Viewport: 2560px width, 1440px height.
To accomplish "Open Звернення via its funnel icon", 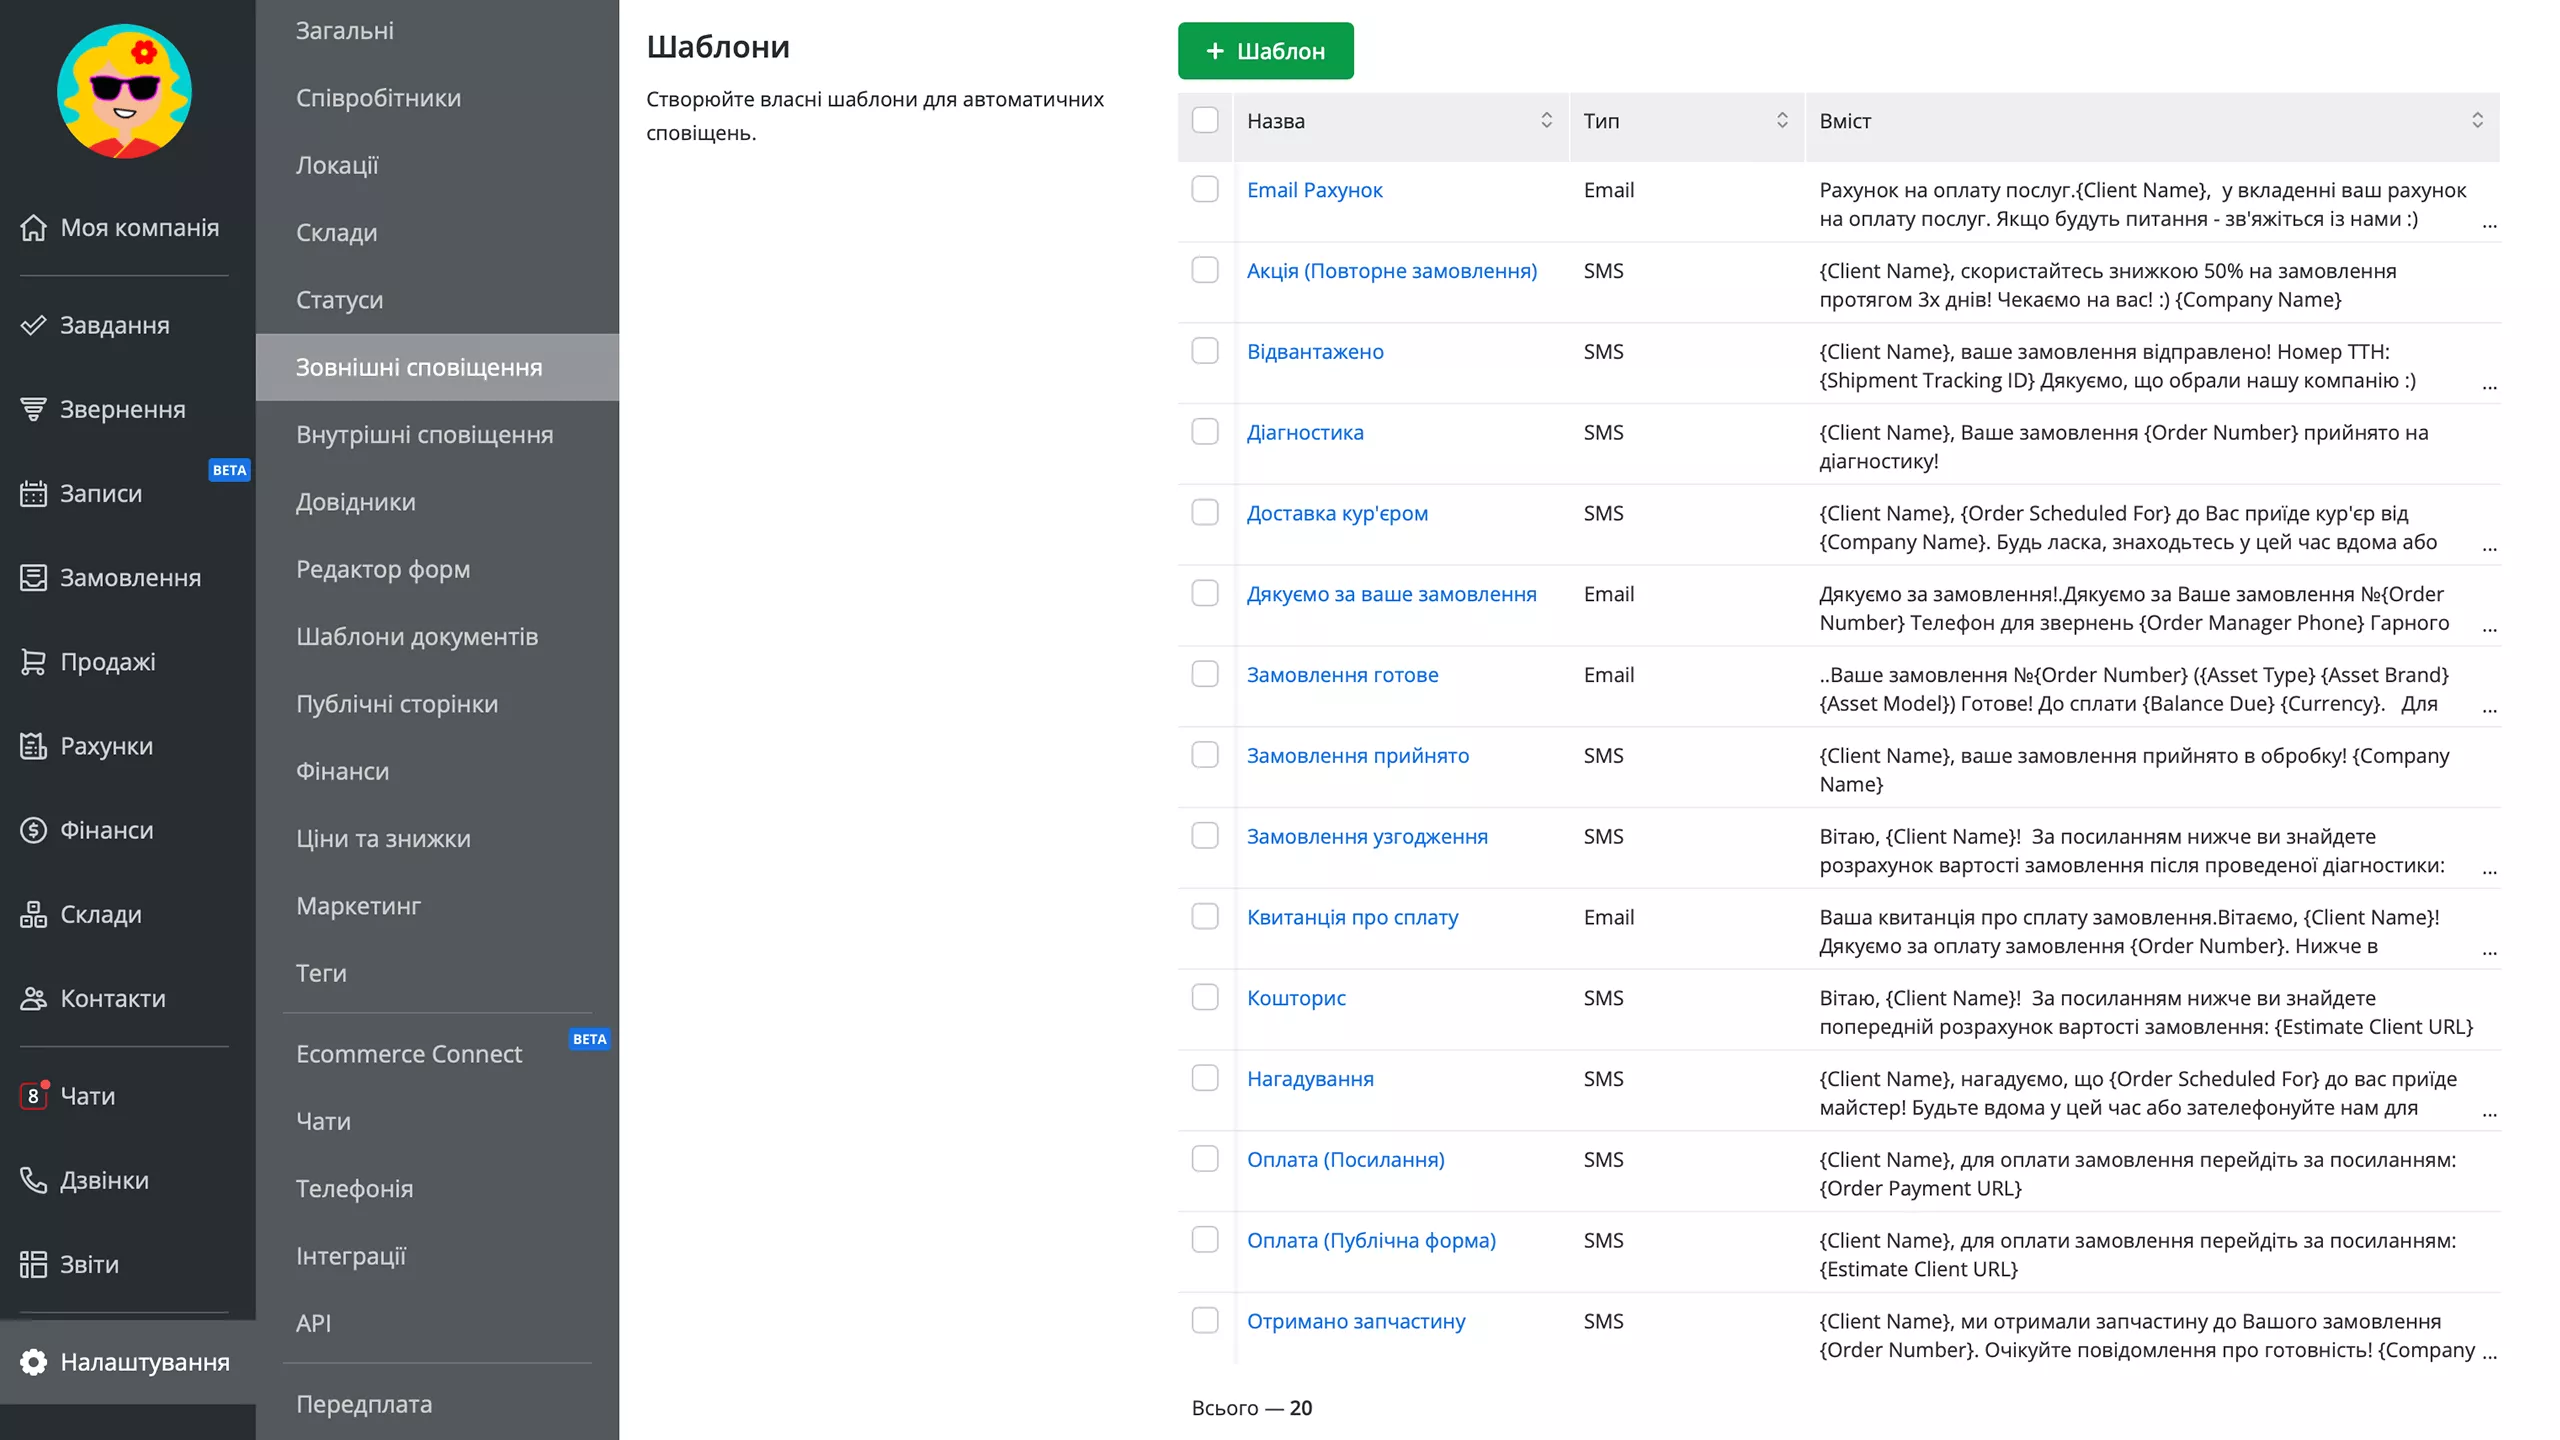I will click(33, 409).
